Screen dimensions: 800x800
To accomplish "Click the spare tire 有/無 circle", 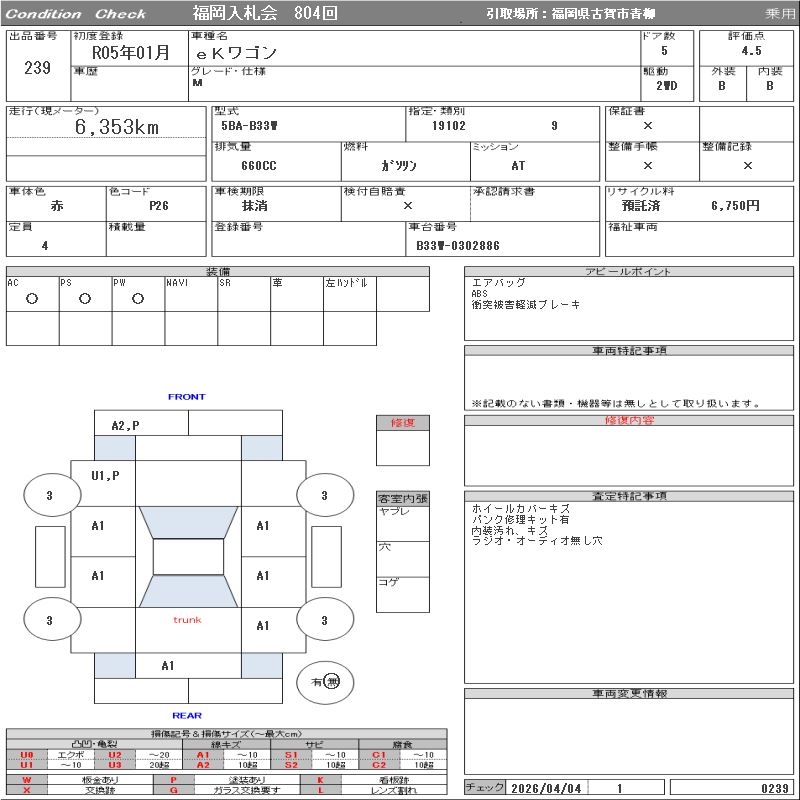I will point(325,682).
